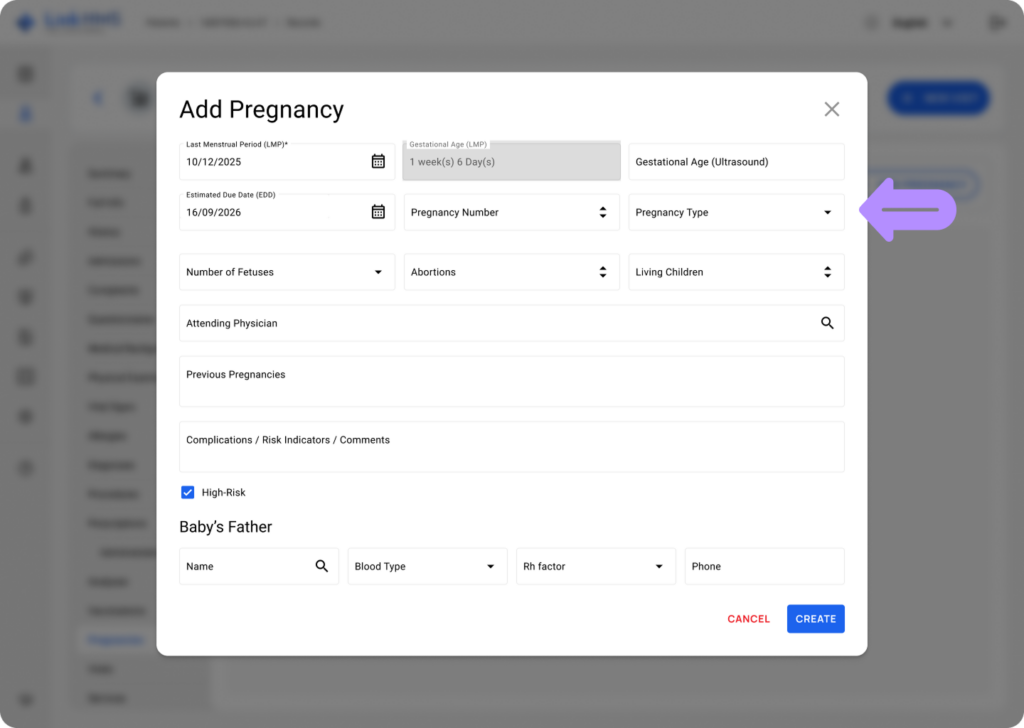Click the topmost icon in the left rail
This screenshot has width=1024, height=728.
pyautogui.click(x=27, y=73)
